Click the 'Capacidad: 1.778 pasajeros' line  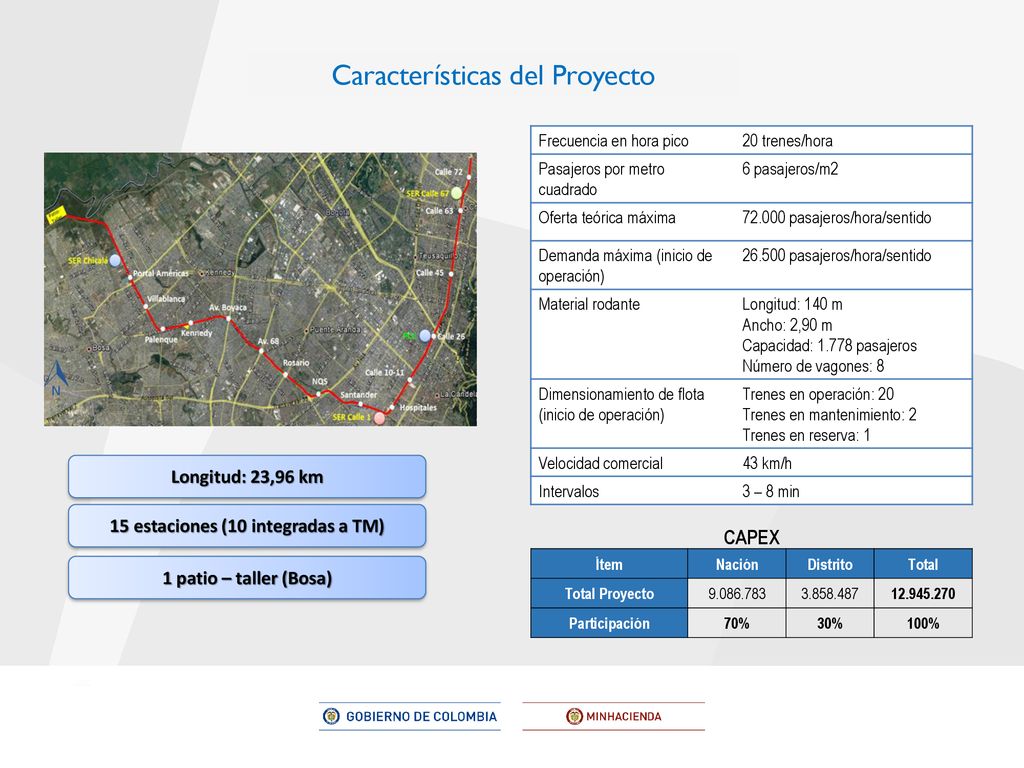(x=829, y=345)
